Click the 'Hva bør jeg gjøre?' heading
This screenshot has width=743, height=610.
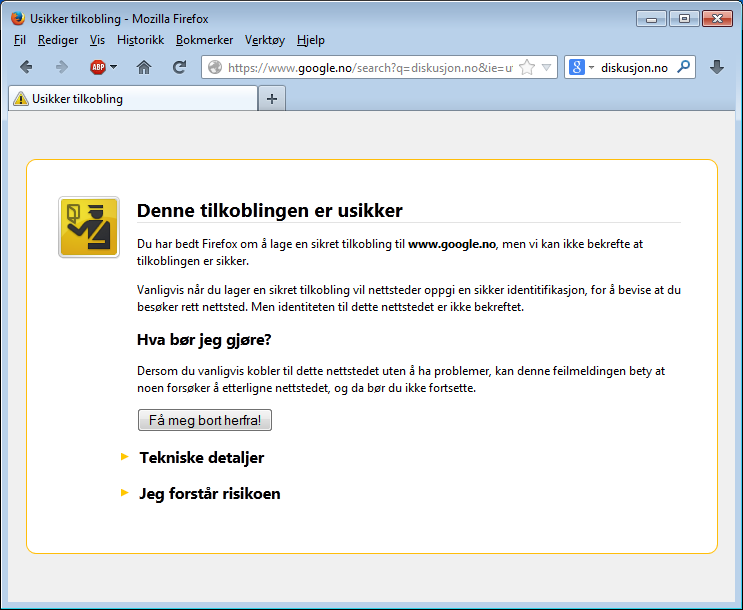204,340
